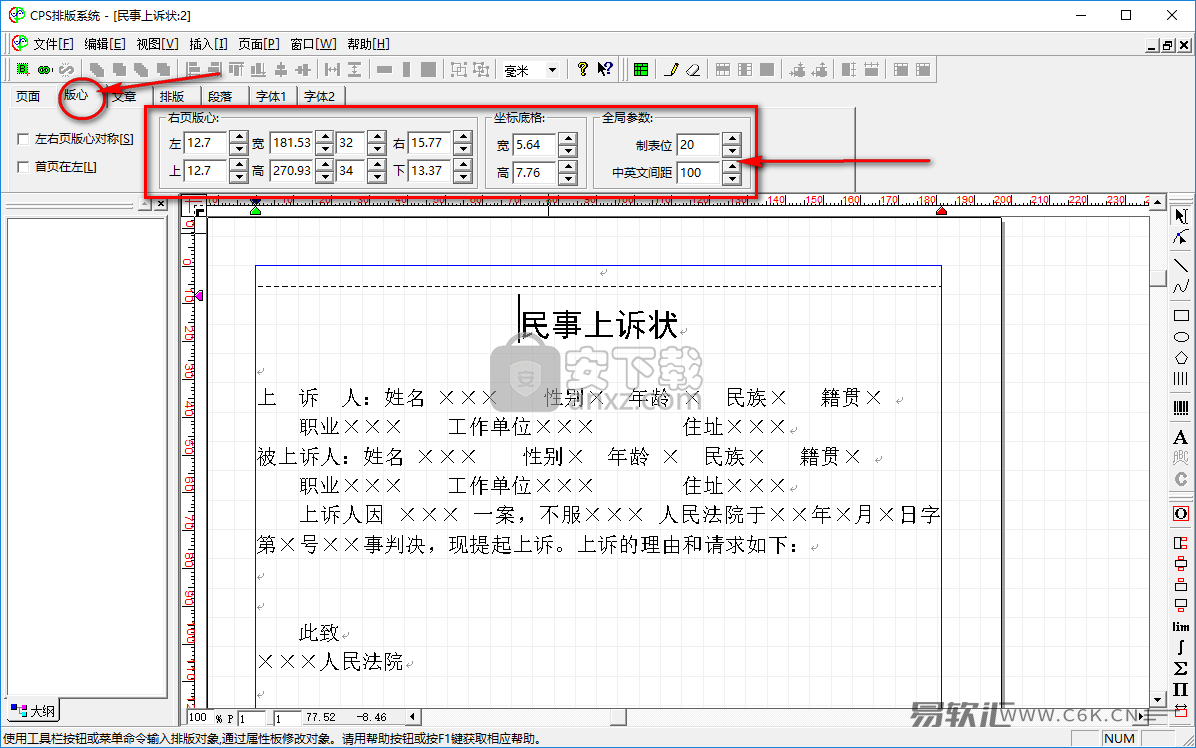Insert an integral symbol
1196x748 pixels.
[1181, 647]
